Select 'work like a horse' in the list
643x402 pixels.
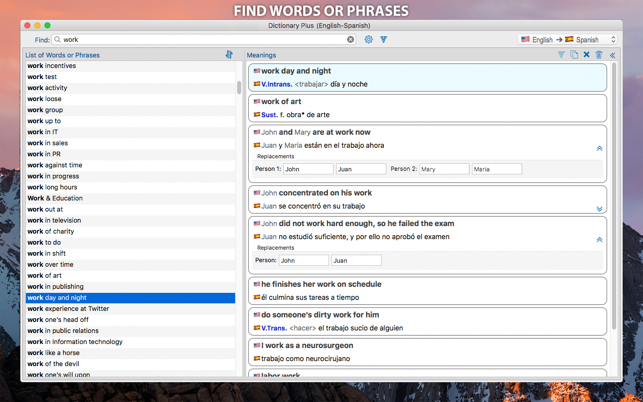click(130, 353)
